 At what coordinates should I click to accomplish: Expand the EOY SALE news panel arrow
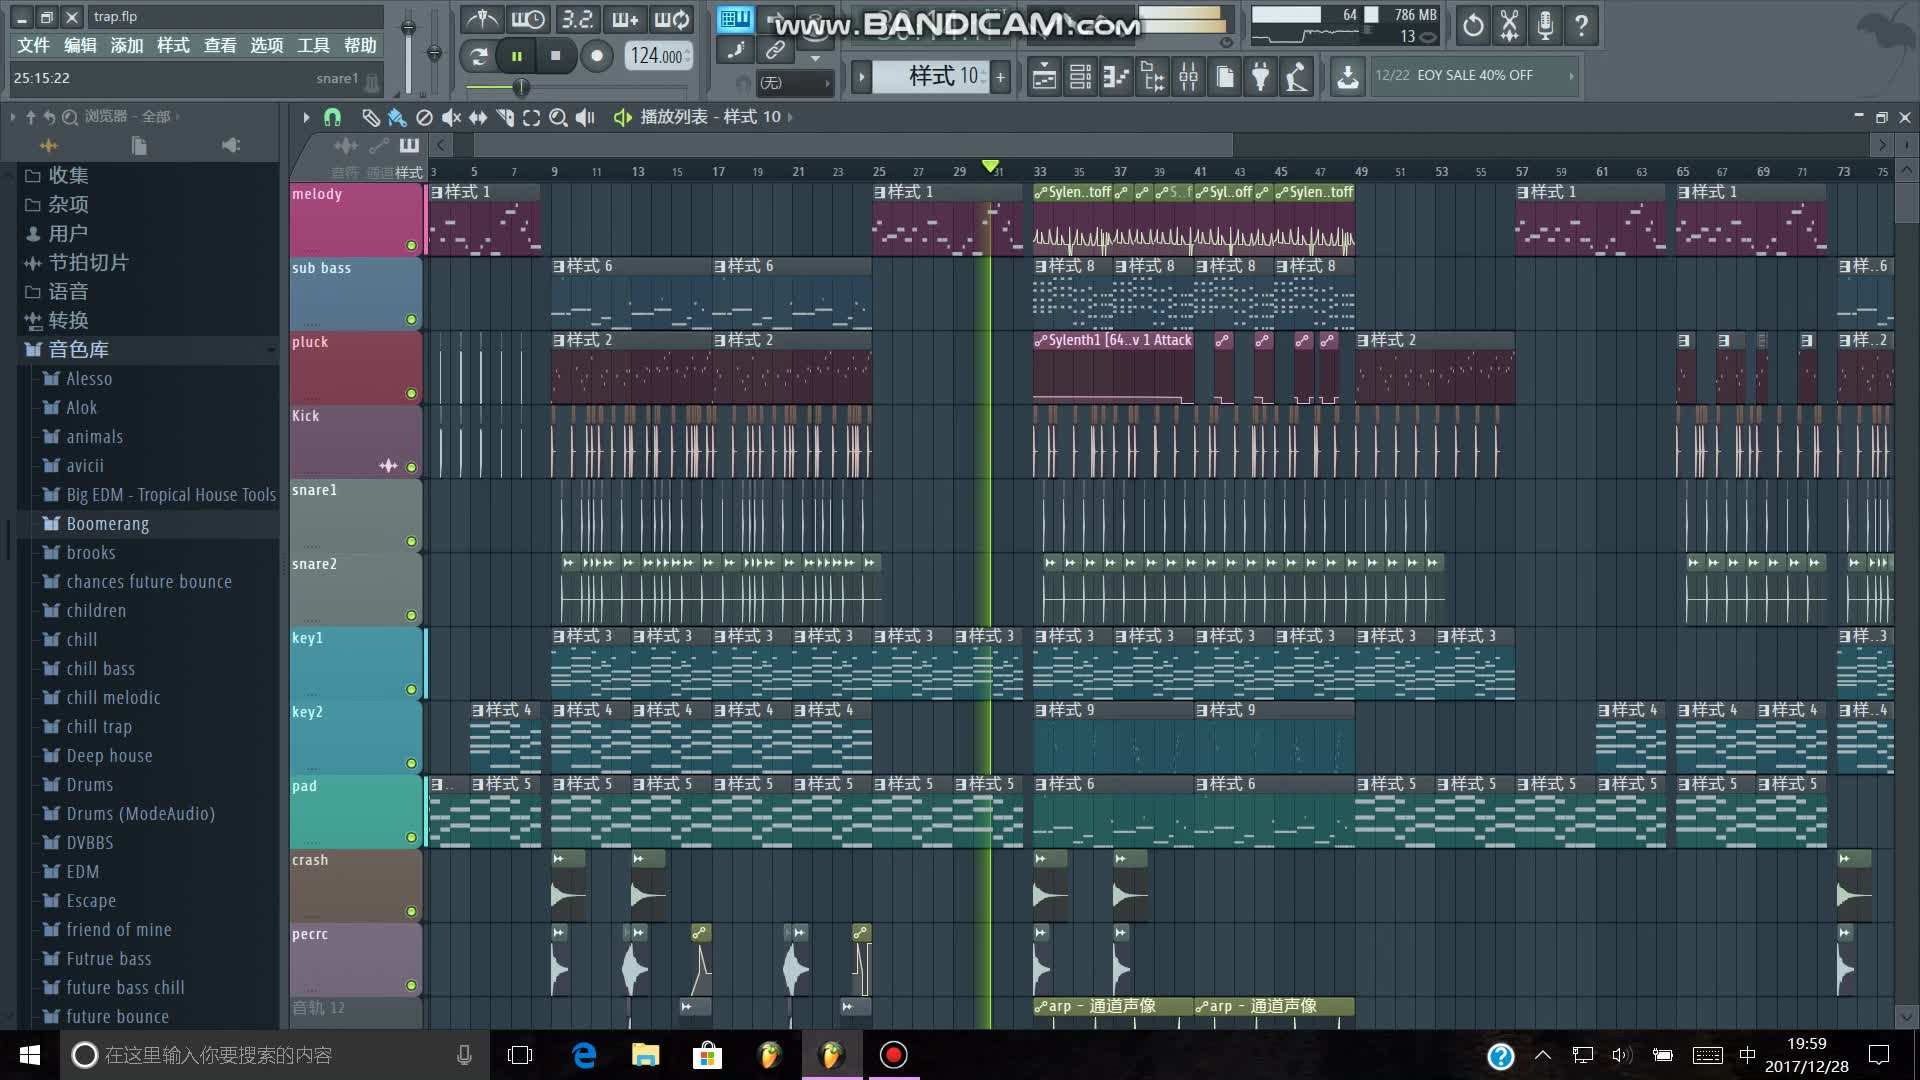click(1571, 76)
